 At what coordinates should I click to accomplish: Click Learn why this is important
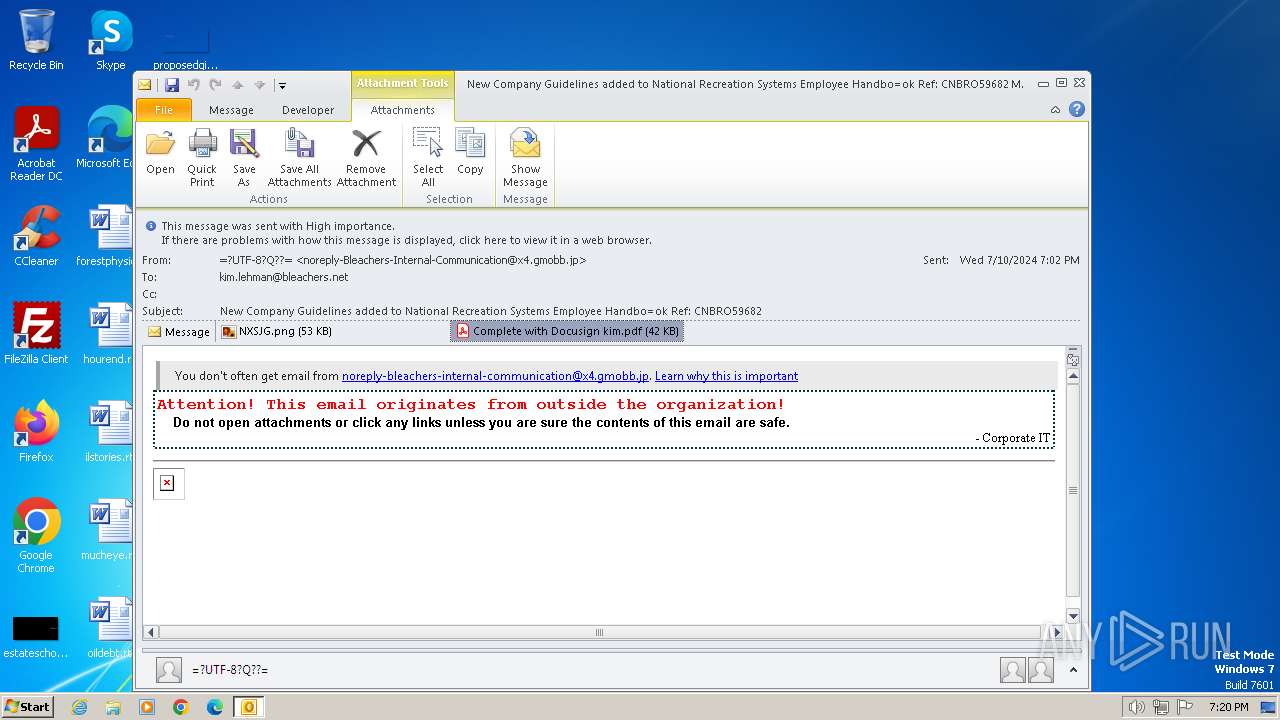(726, 376)
